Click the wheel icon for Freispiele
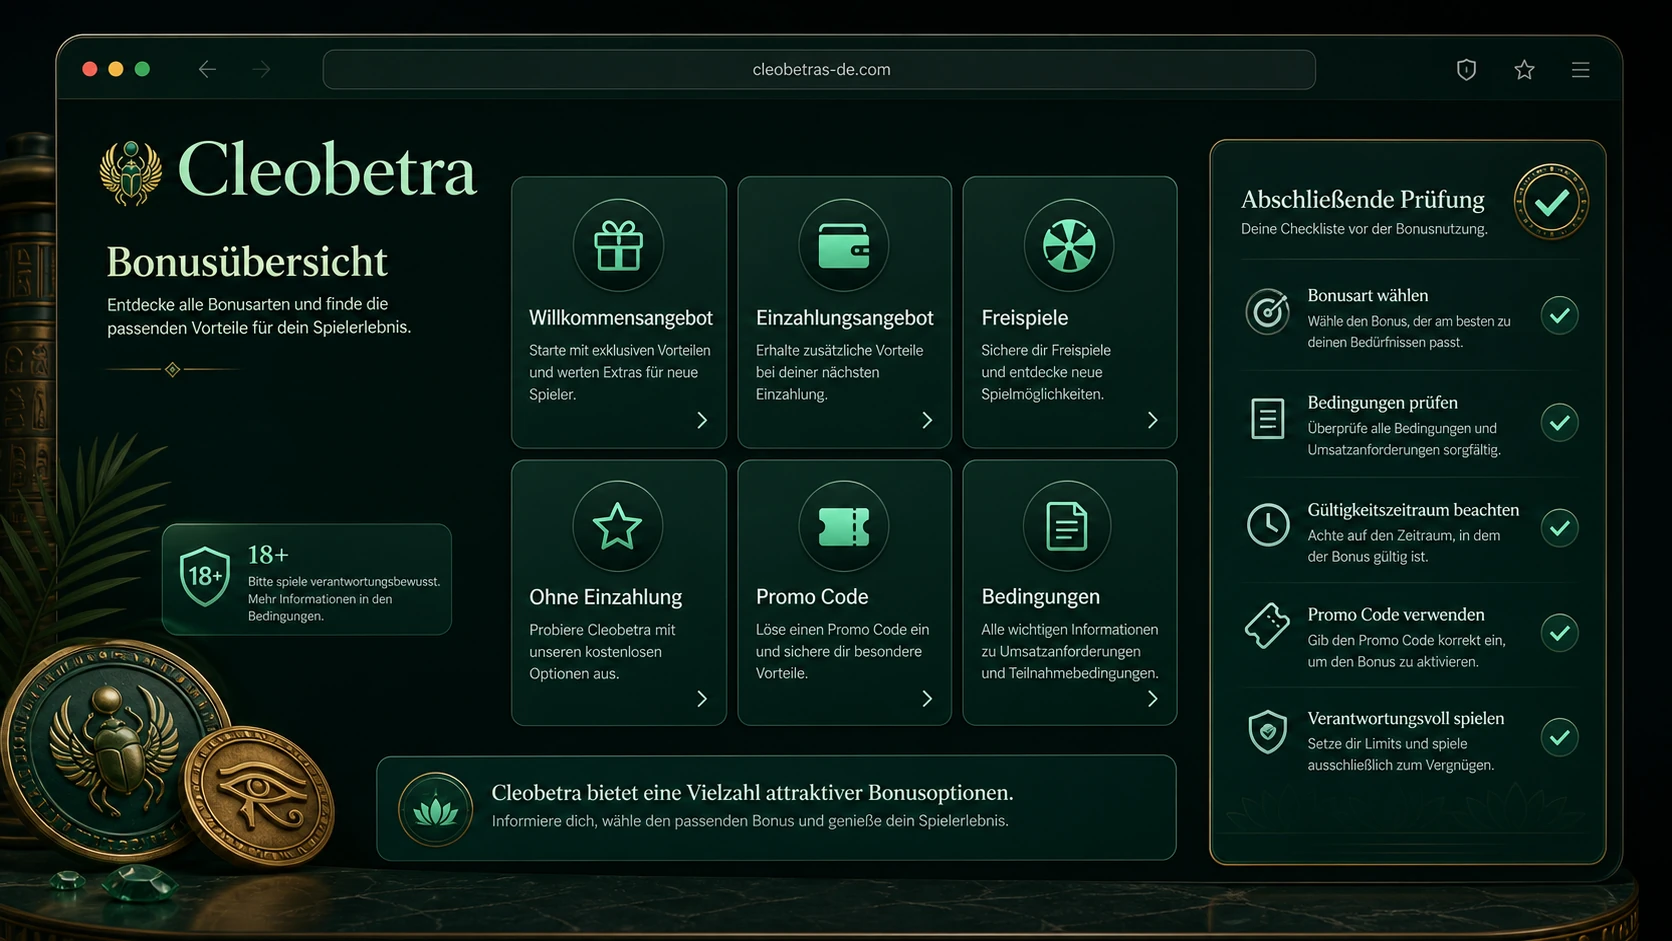Screen dimensions: 1672x941 point(1068,245)
